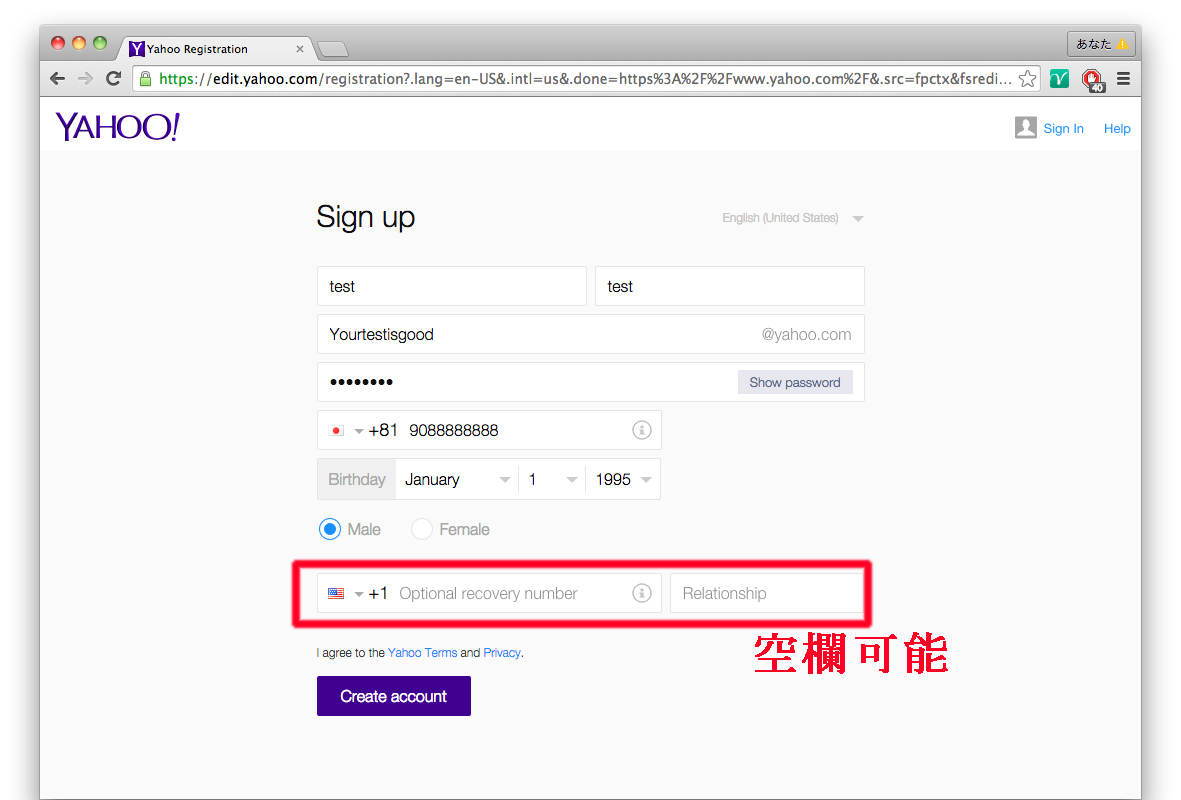The height and width of the screenshot is (800, 1181).
Task: Bookmark page with the star icon
Action: pos(1027,78)
